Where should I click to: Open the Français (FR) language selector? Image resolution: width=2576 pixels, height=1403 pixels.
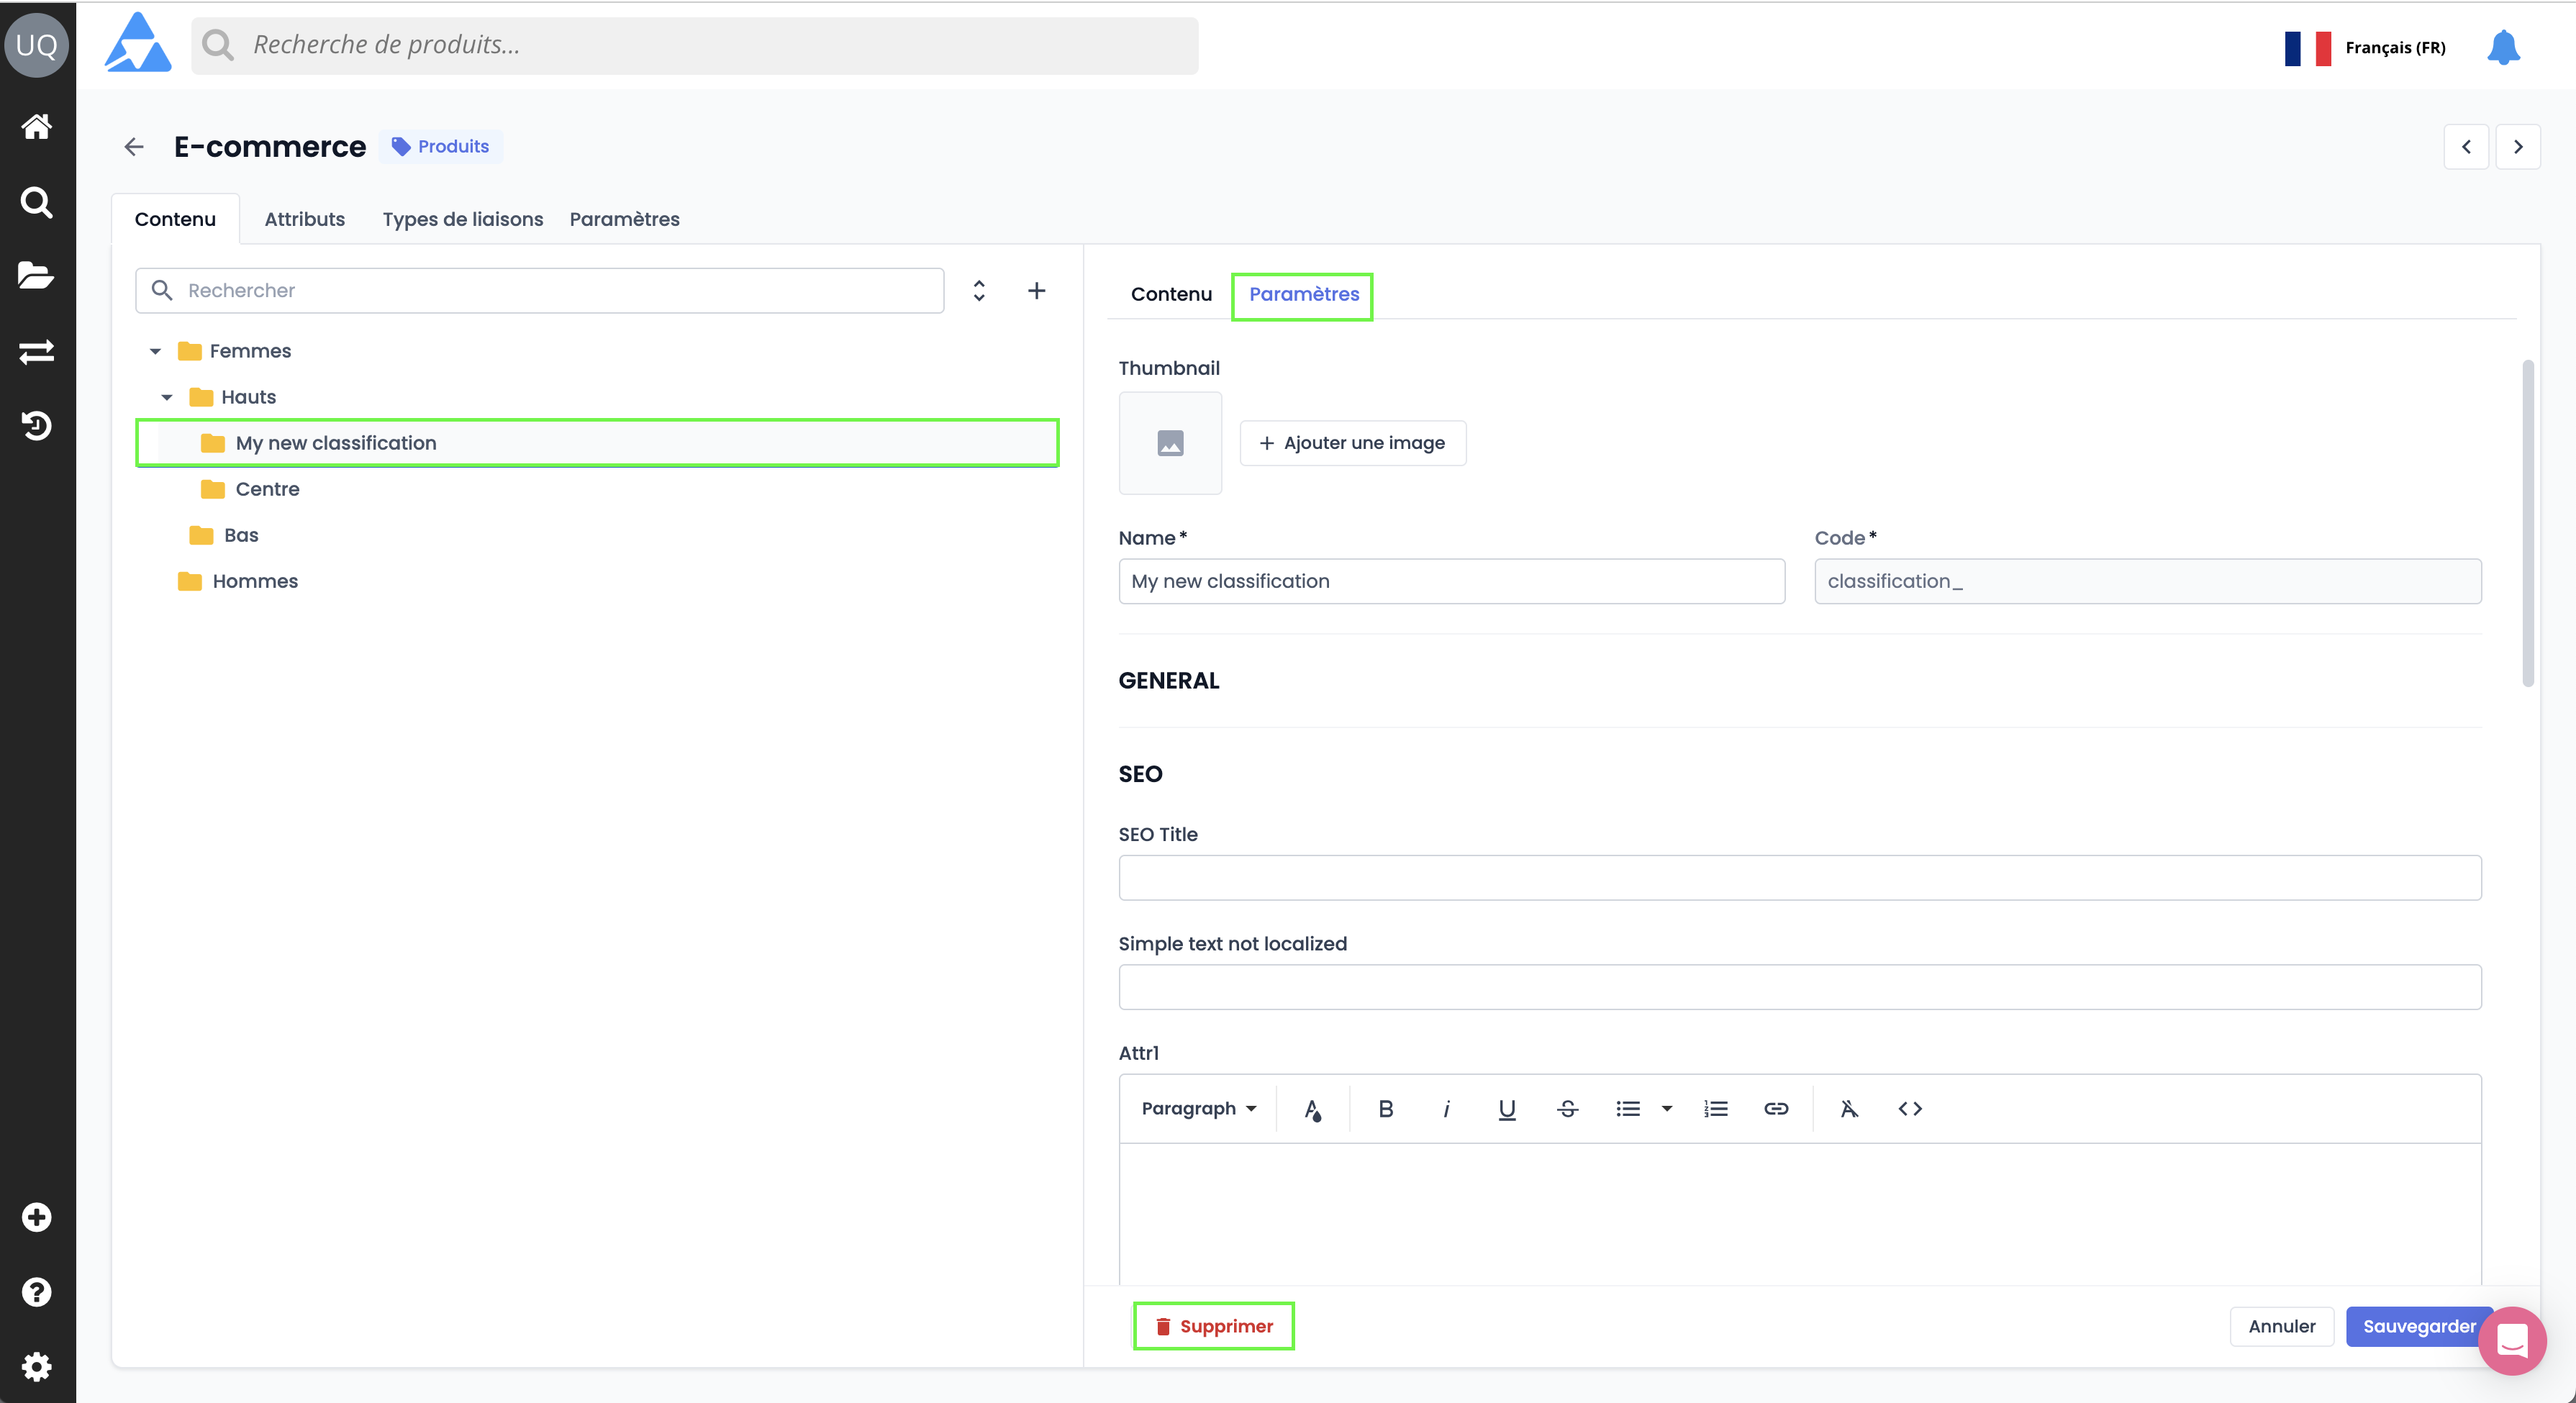(2365, 47)
